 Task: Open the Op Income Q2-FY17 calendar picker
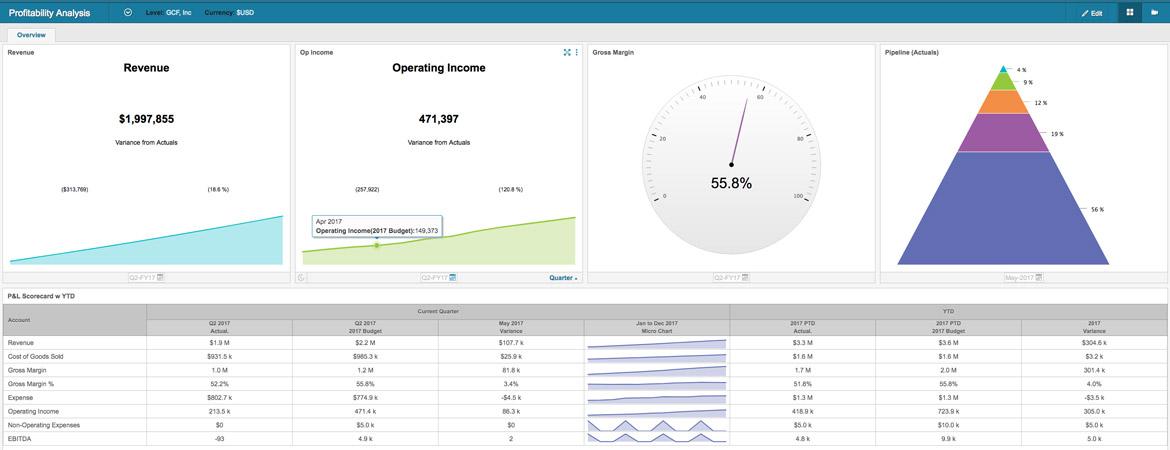click(453, 277)
